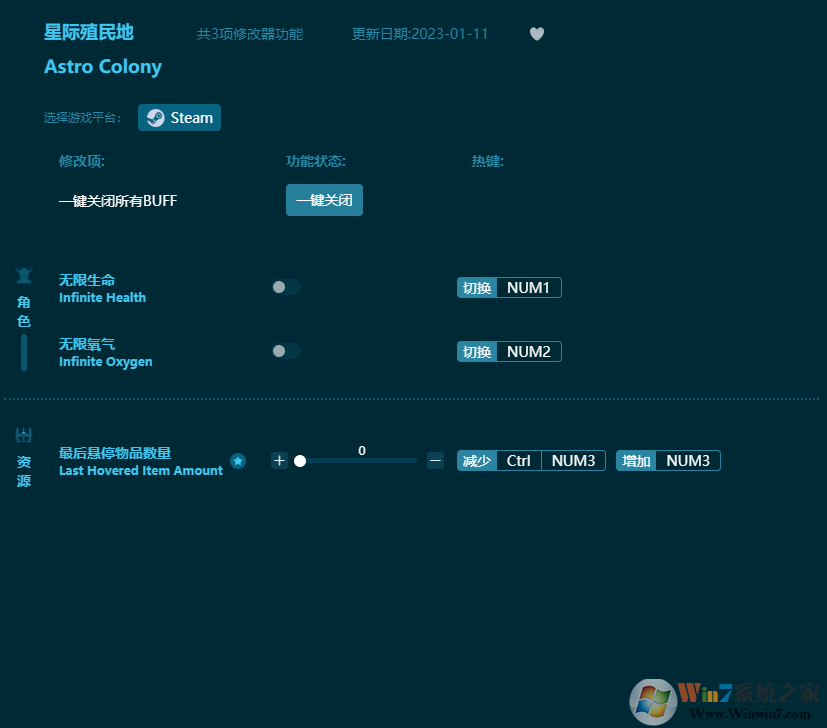Click the 一键关闭 button

click(x=324, y=200)
